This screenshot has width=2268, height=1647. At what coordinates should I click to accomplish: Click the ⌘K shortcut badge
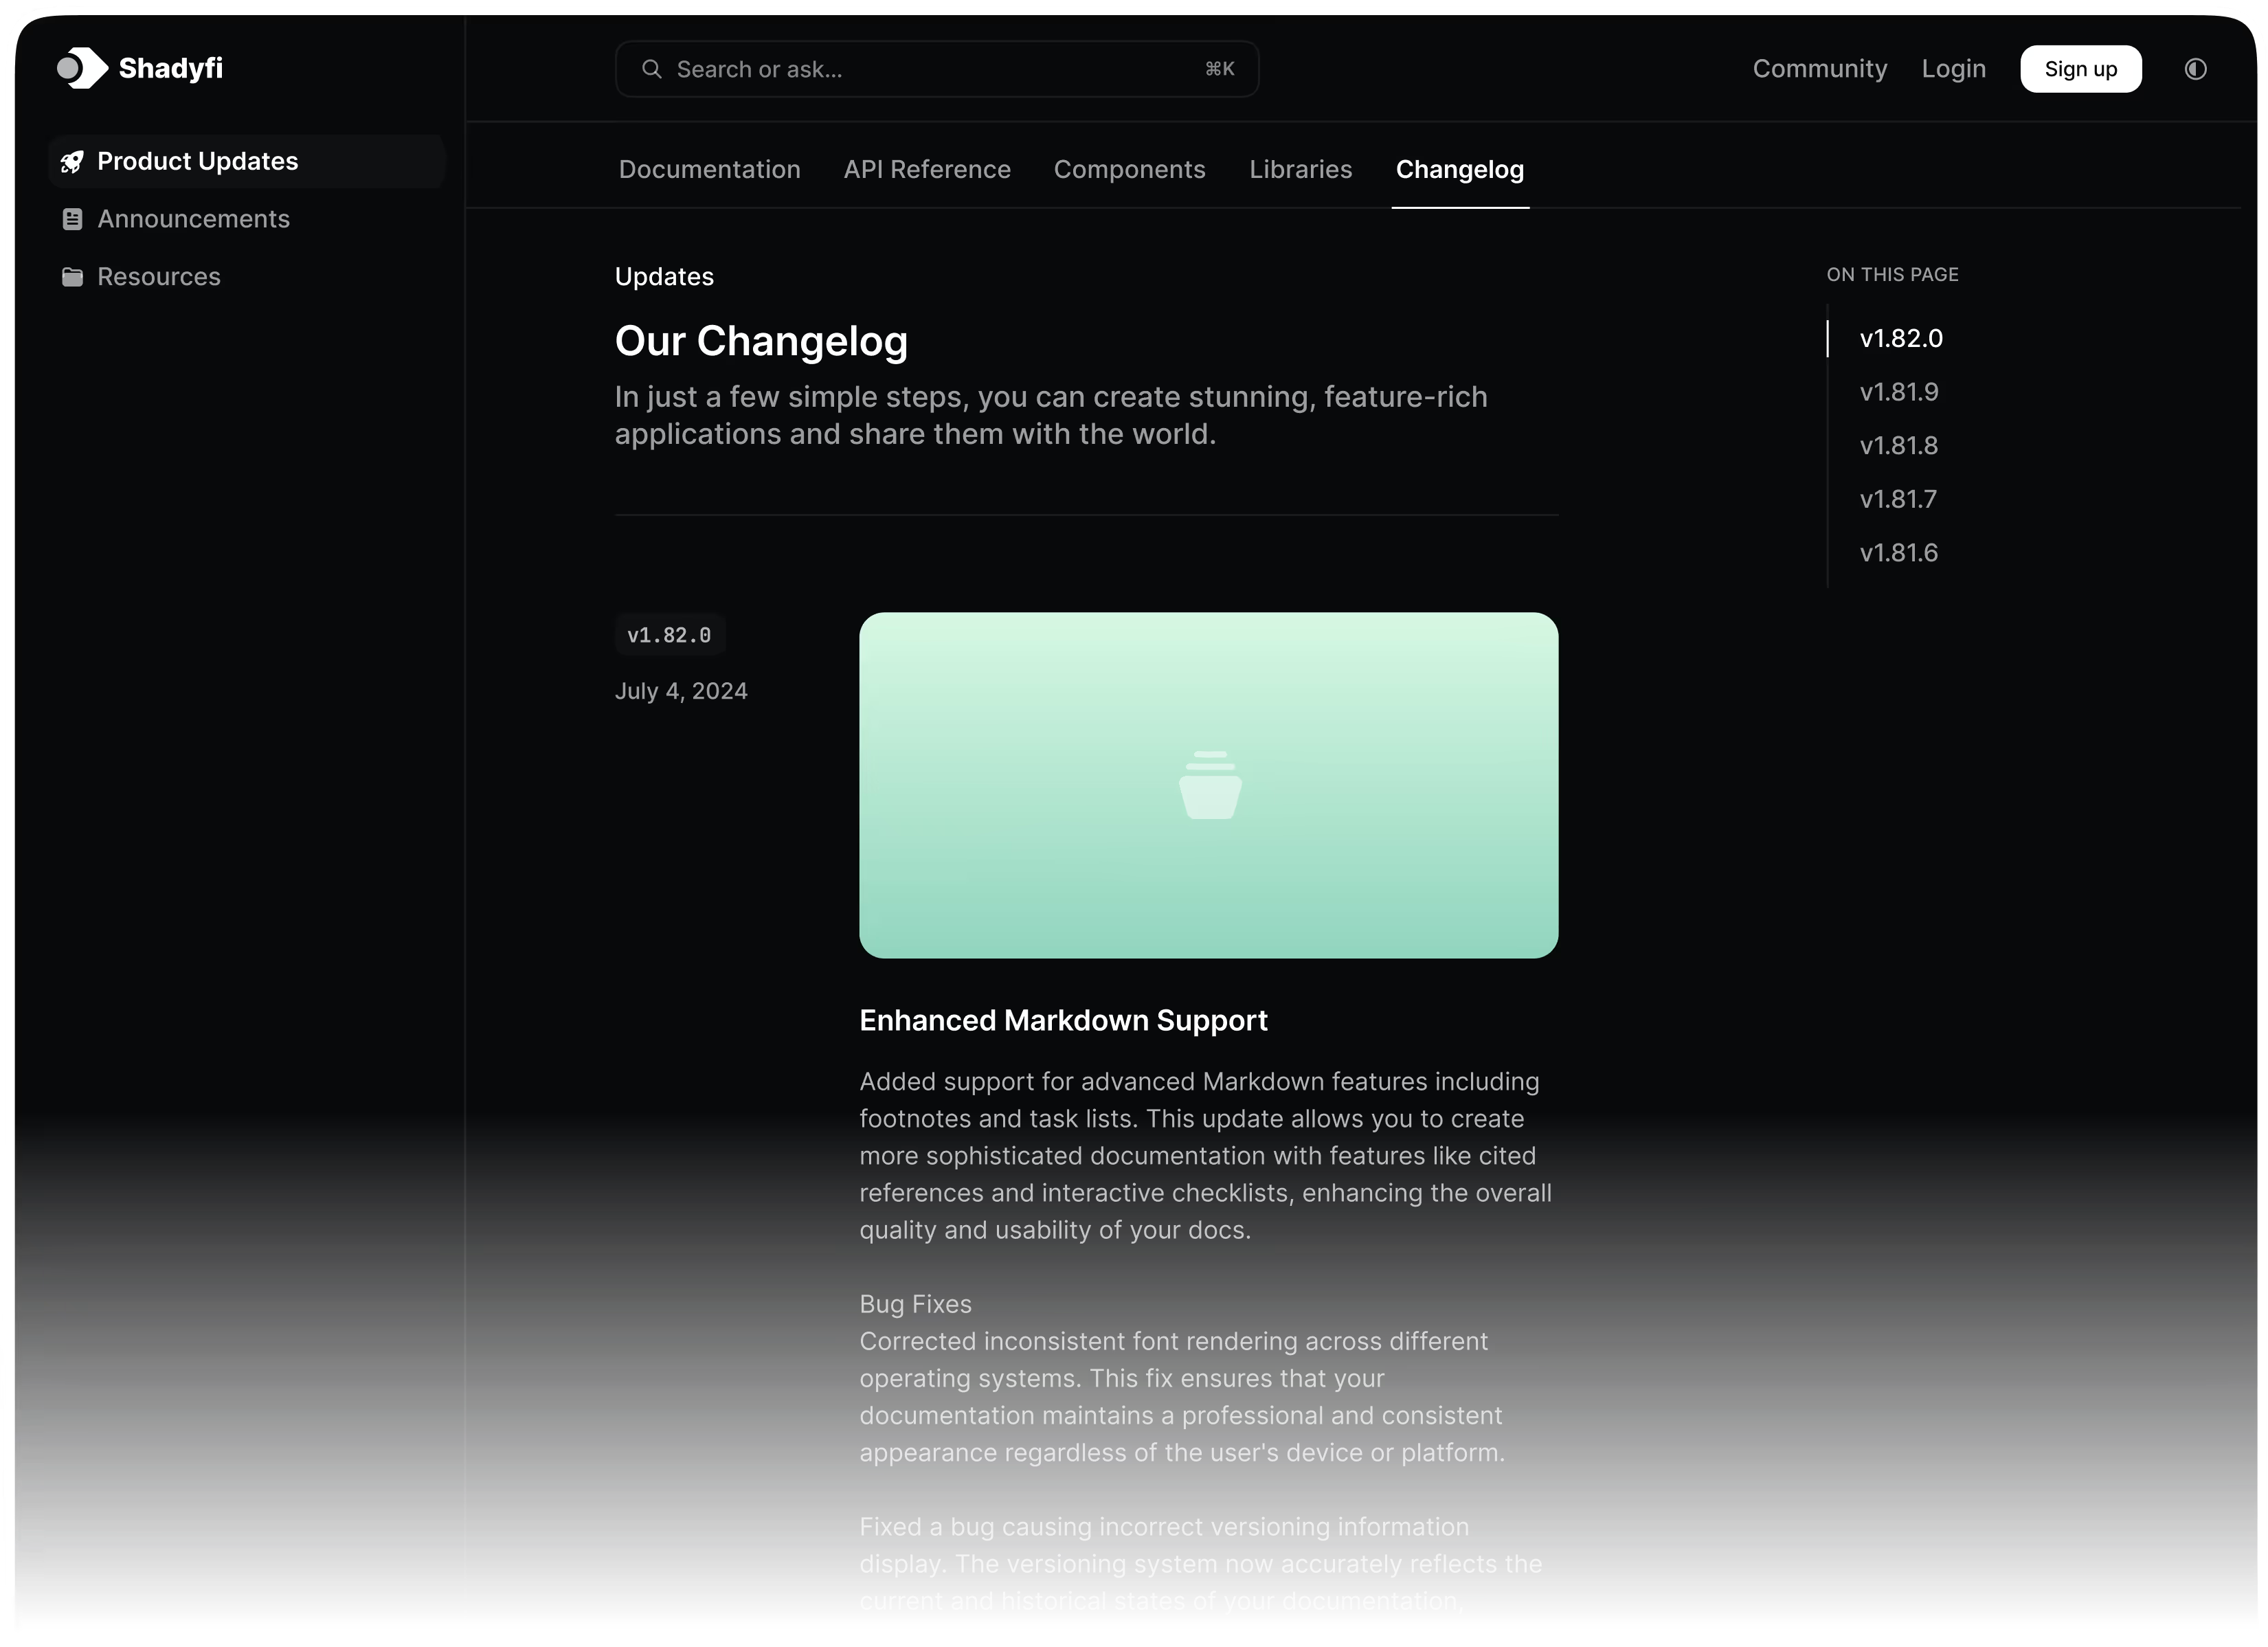coord(1219,69)
